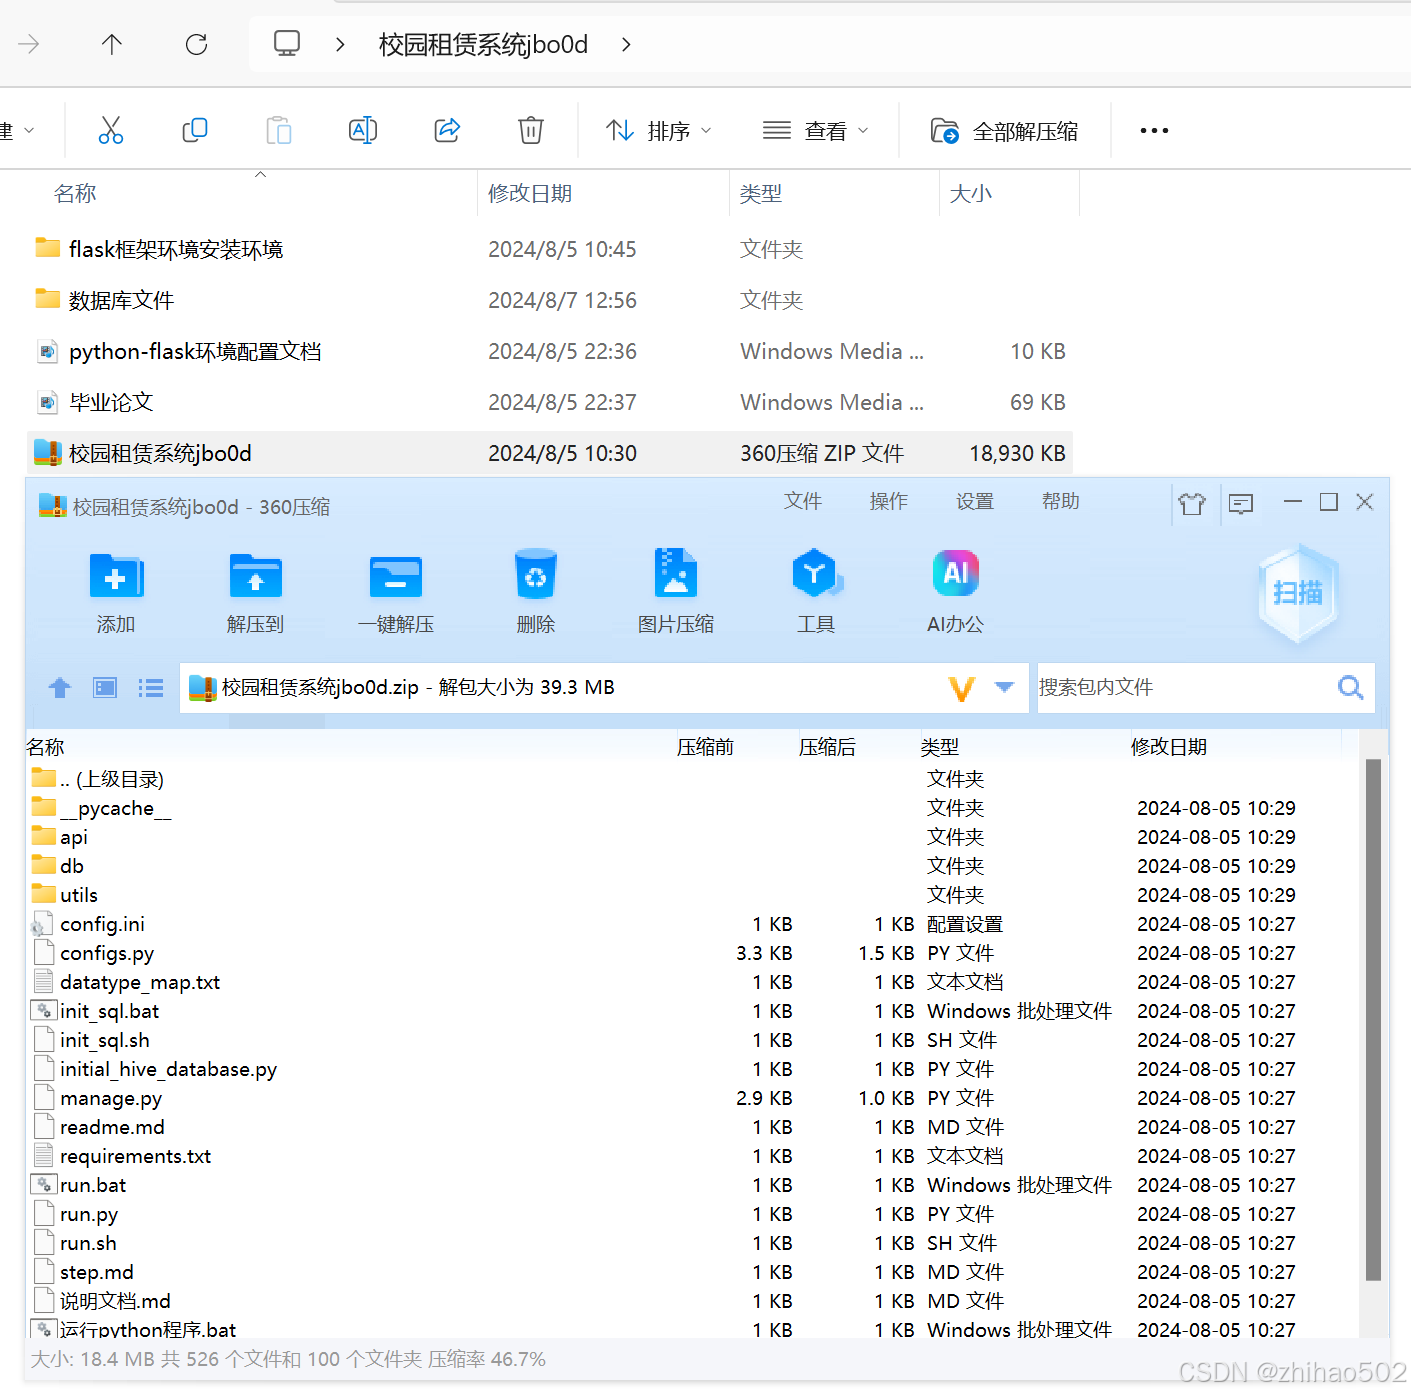Image resolution: width=1411 pixels, height=1398 pixels.
Task: Expand the breadcrumb chevron after 校园租赁系统jbo0d
Action: click(x=626, y=44)
